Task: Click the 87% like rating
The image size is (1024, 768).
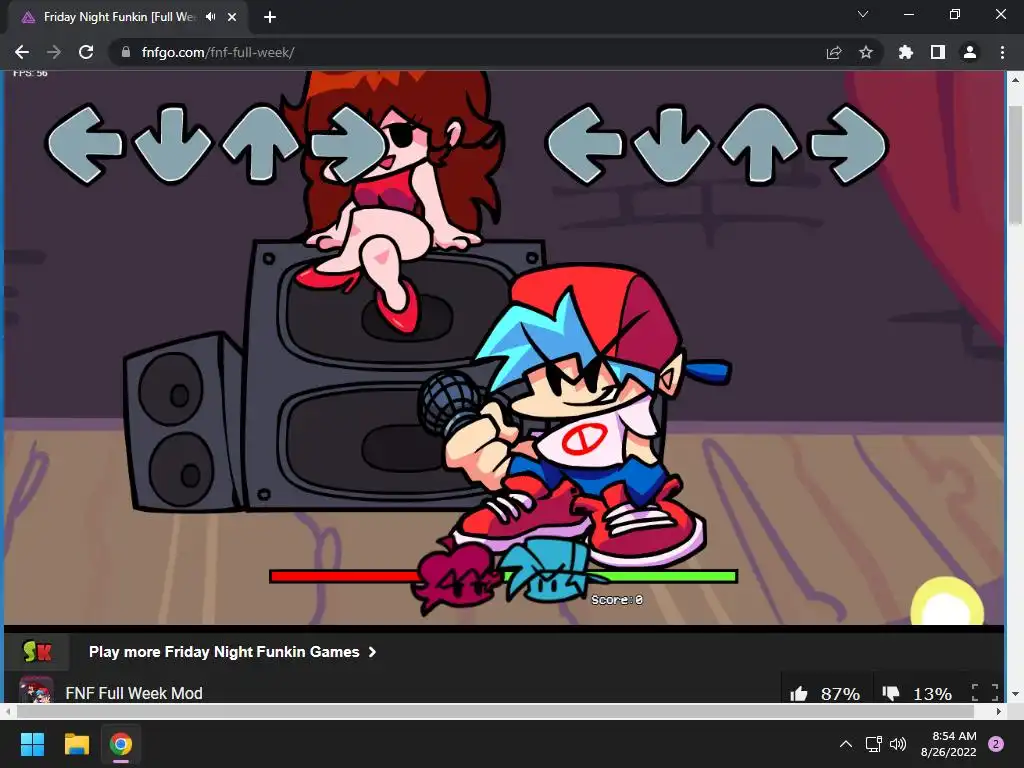Action: (x=840, y=694)
